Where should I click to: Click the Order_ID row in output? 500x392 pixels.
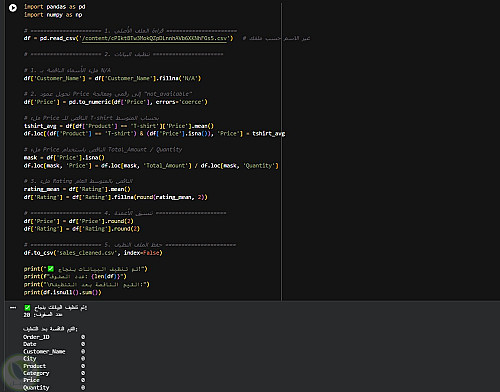coord(54,337)
